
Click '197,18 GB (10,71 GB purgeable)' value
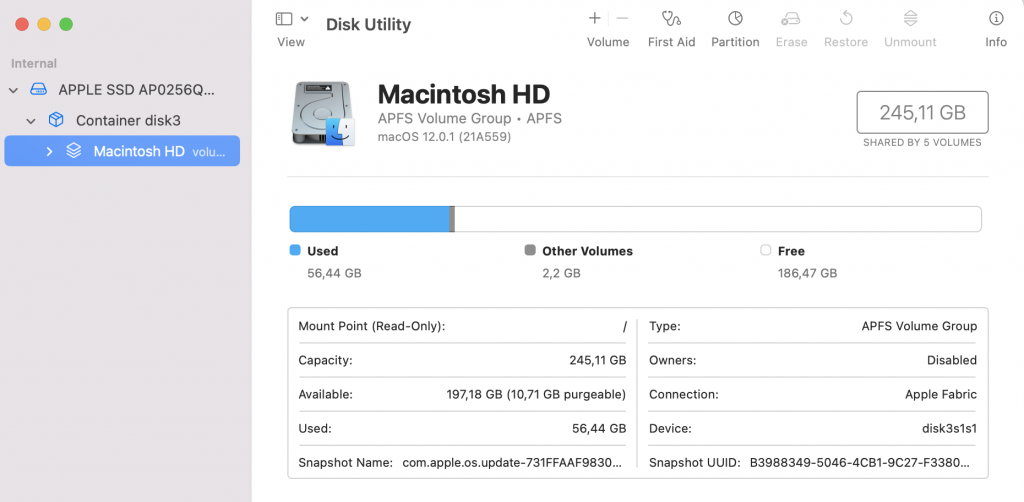click(536, 395)
